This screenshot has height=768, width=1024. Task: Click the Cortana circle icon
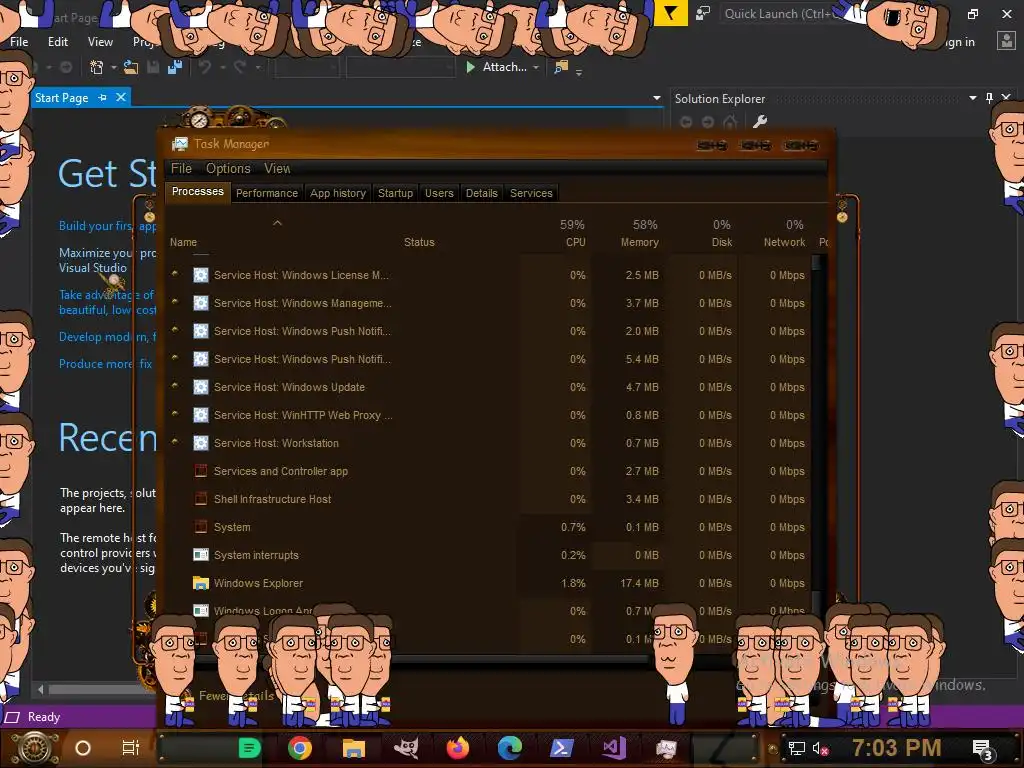pyautogui.click(x=83, y=748)
